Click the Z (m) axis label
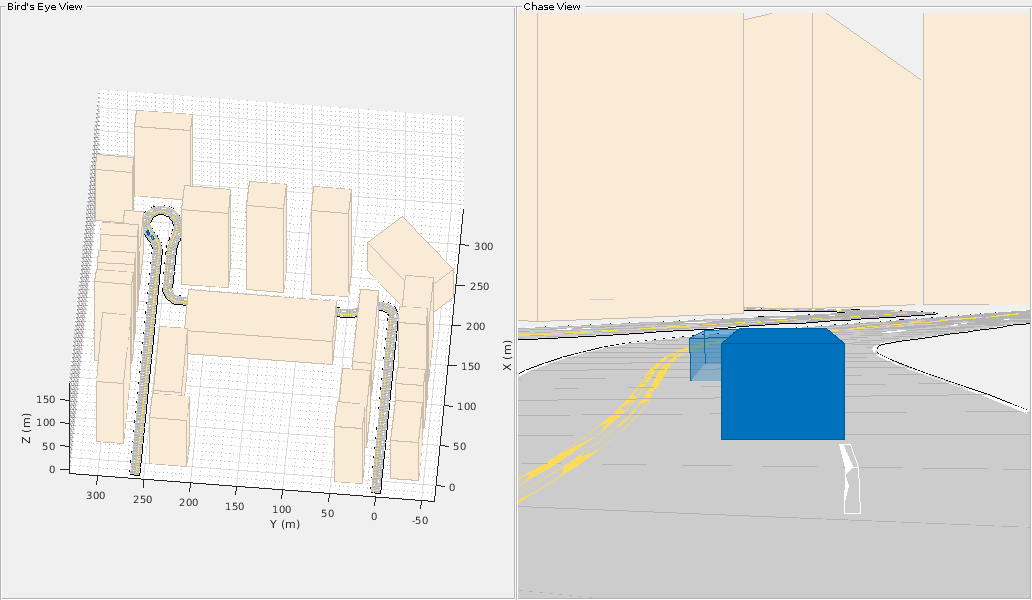1032x600 pixels. click(26, 428)
